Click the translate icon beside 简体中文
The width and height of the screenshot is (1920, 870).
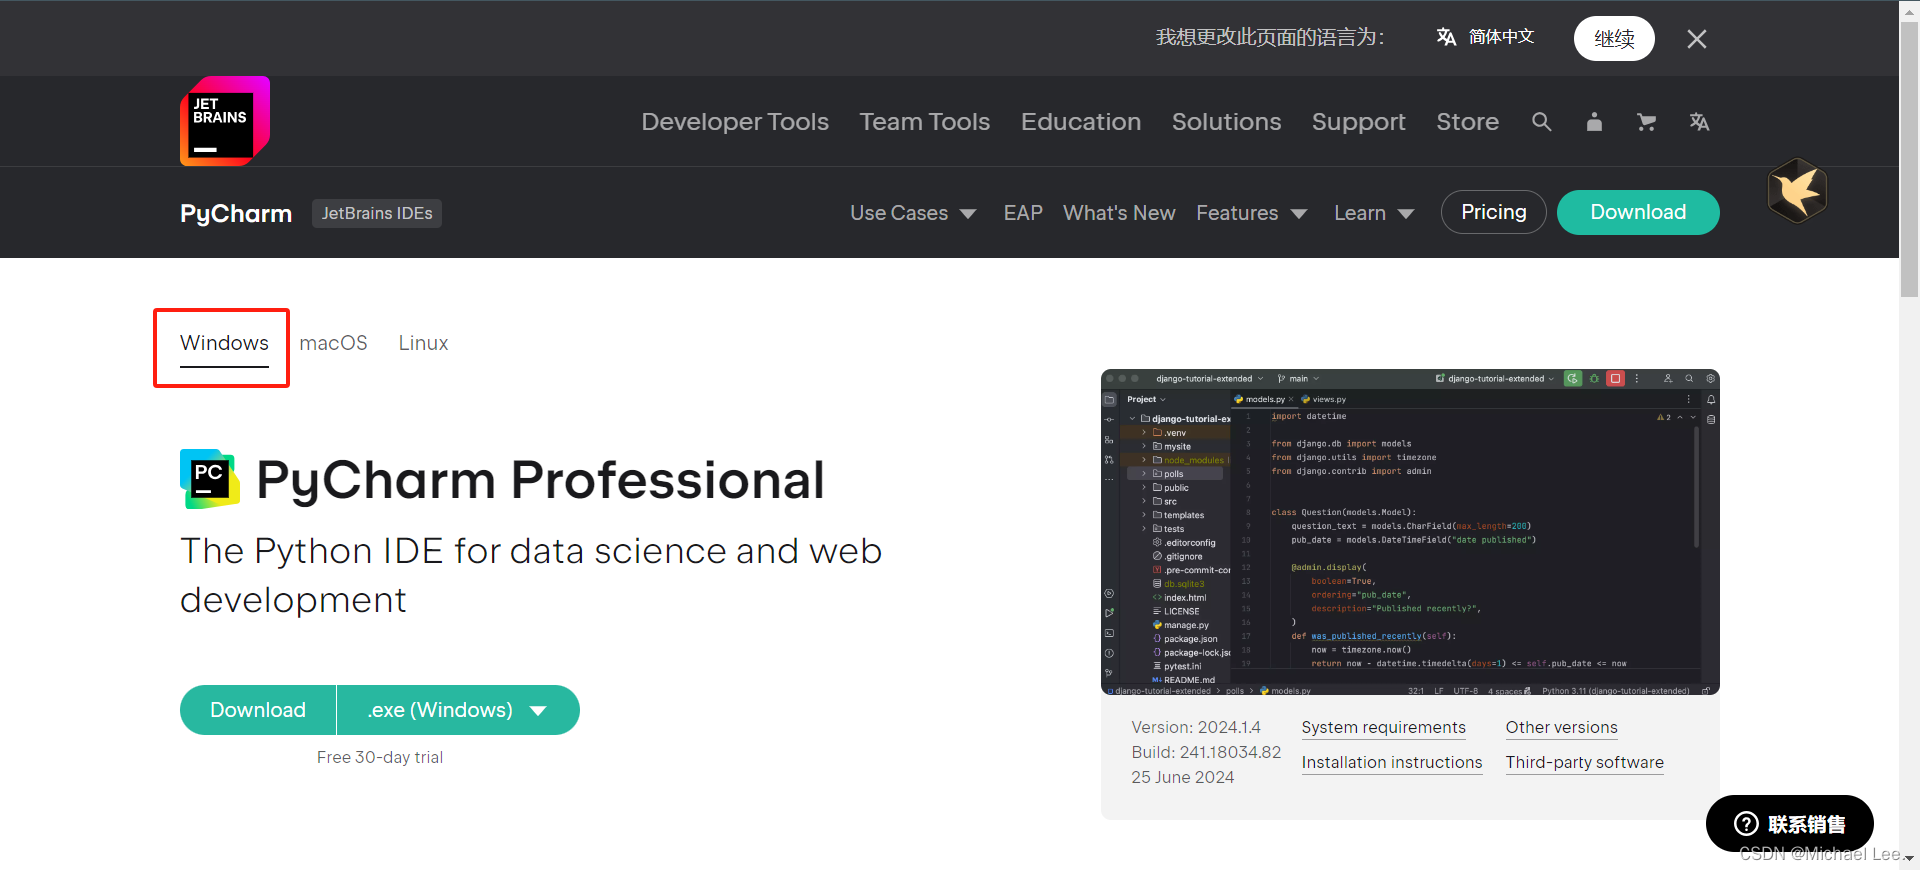point(1446,37)
